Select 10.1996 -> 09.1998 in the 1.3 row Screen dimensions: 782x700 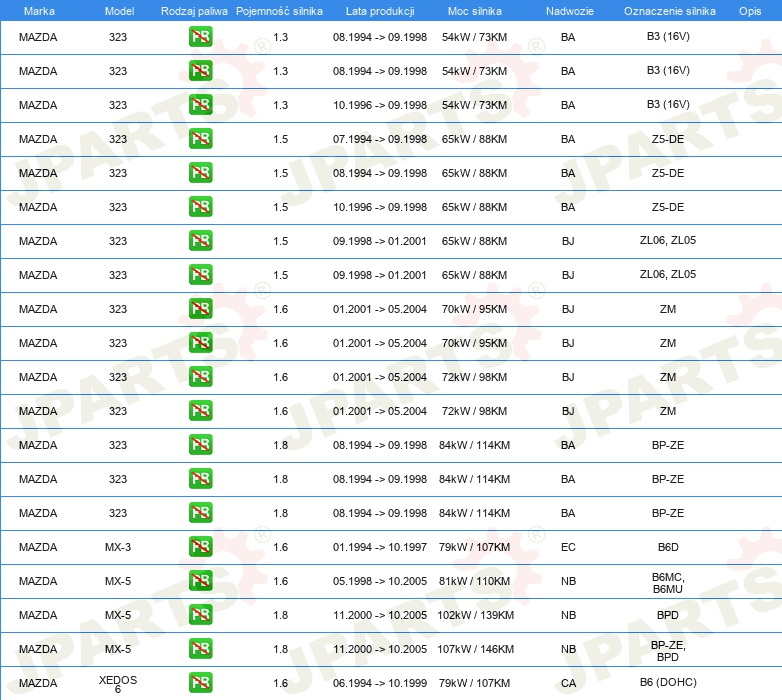(x=380, y=105)
